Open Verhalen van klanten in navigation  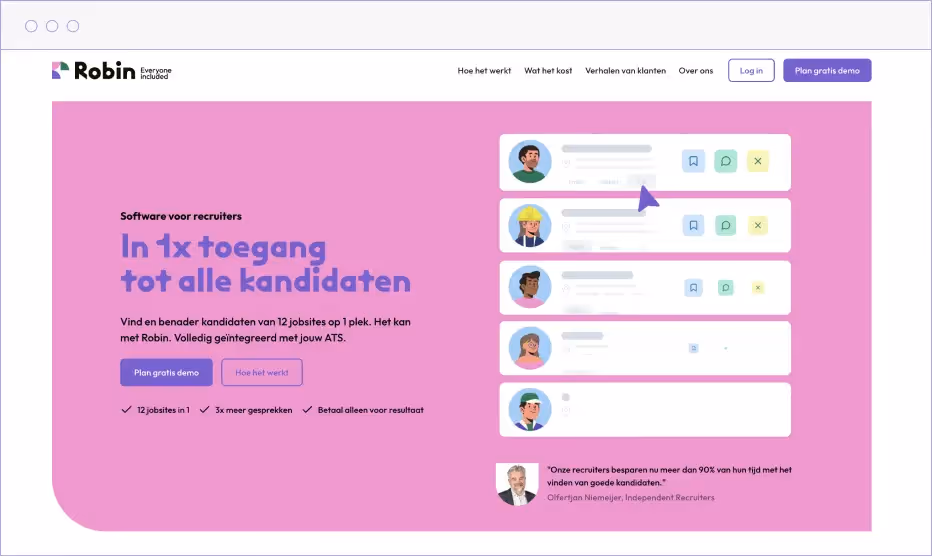(x=625, y=70)
